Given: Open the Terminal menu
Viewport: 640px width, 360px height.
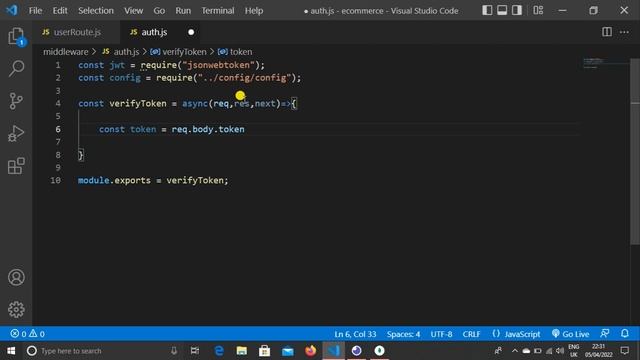Looking at the screenshot, I should click(x=218, y=11).
